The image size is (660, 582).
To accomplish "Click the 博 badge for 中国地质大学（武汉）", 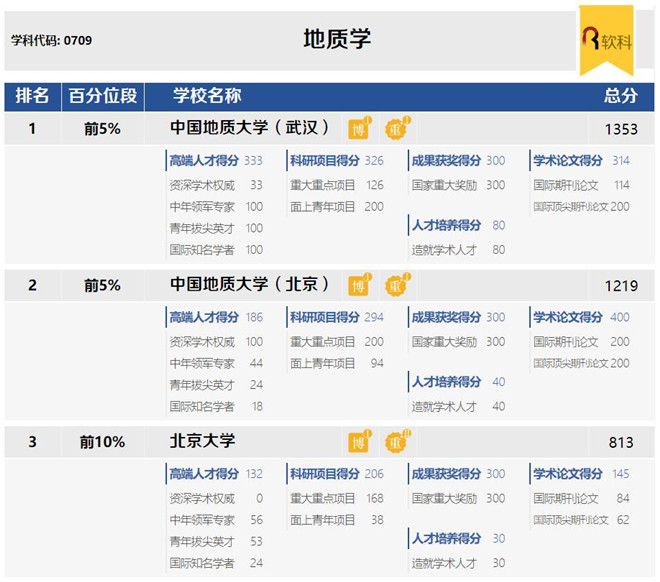I will coord(359,128).
